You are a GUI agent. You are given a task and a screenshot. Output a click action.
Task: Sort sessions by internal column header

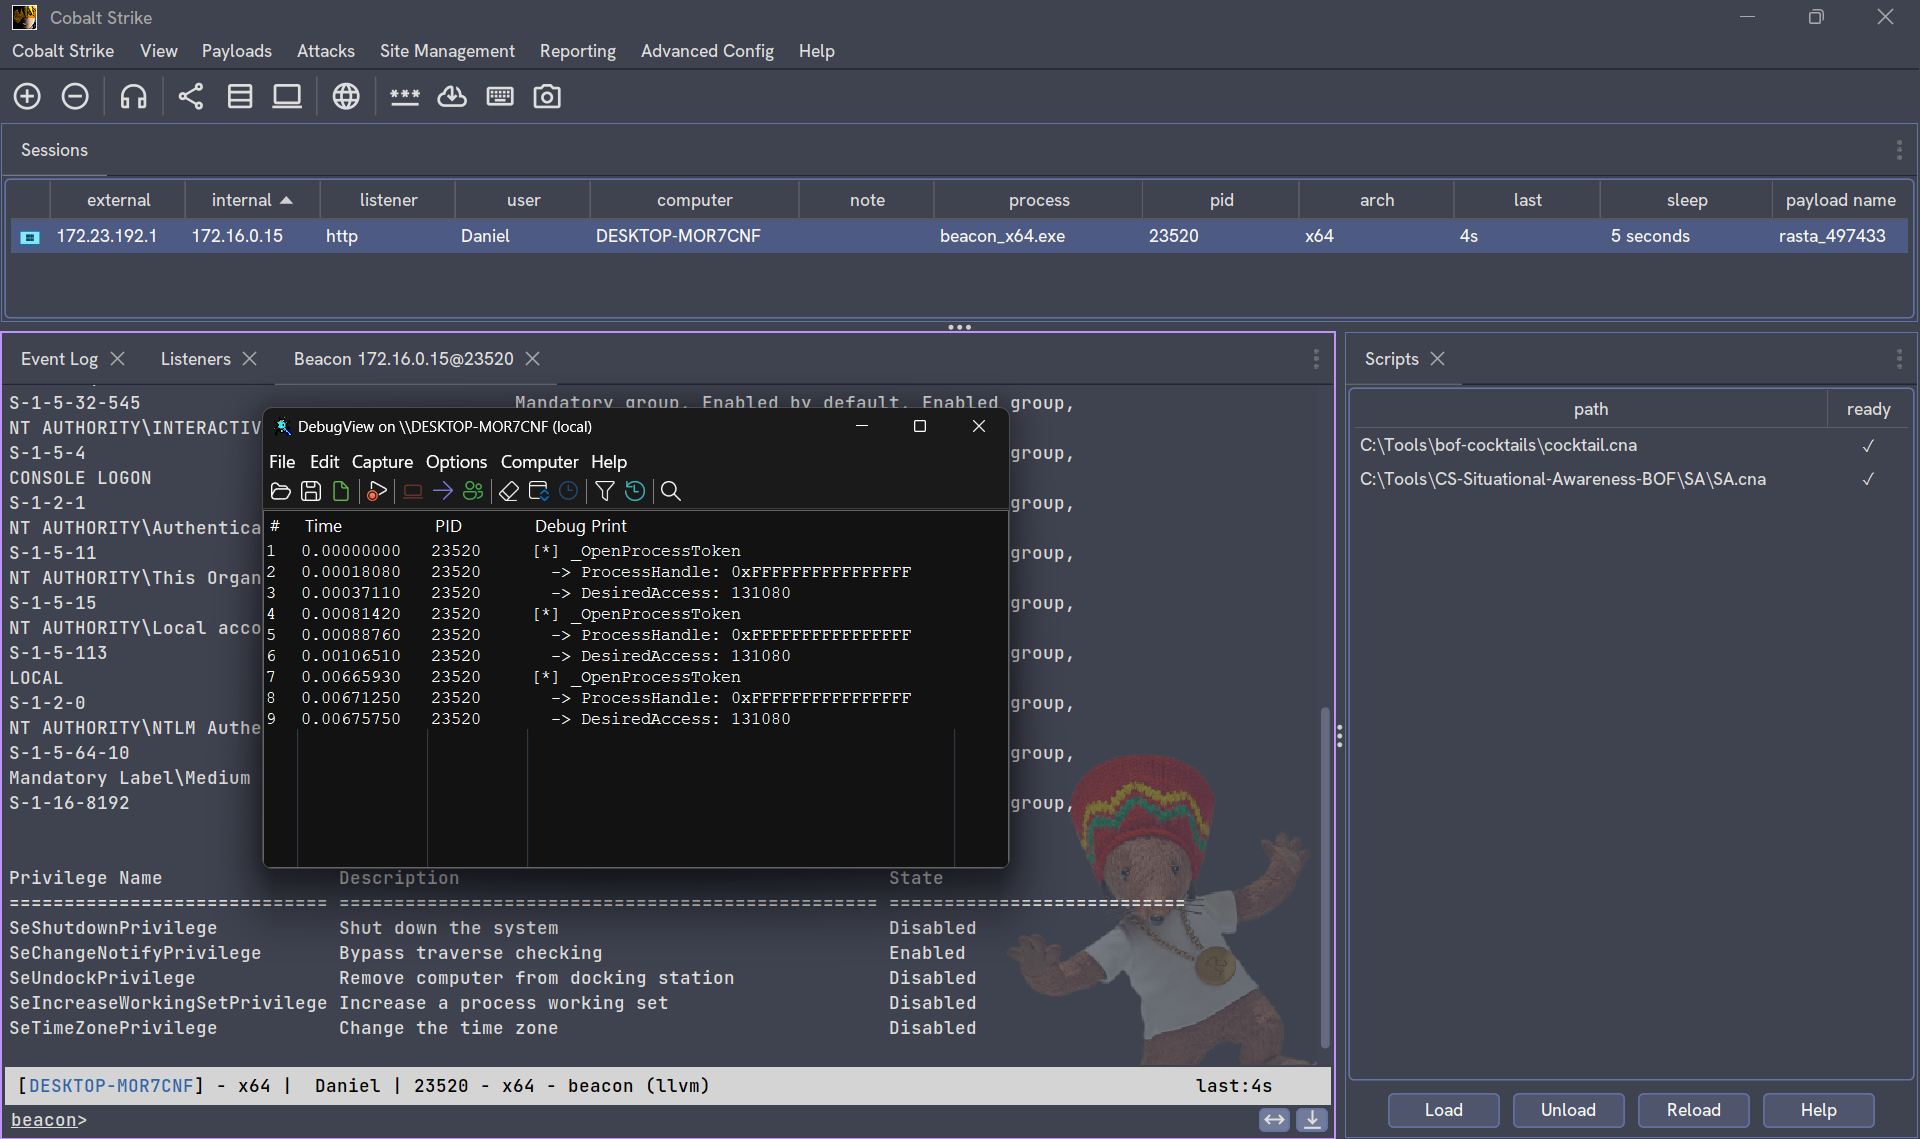[252, 200]
